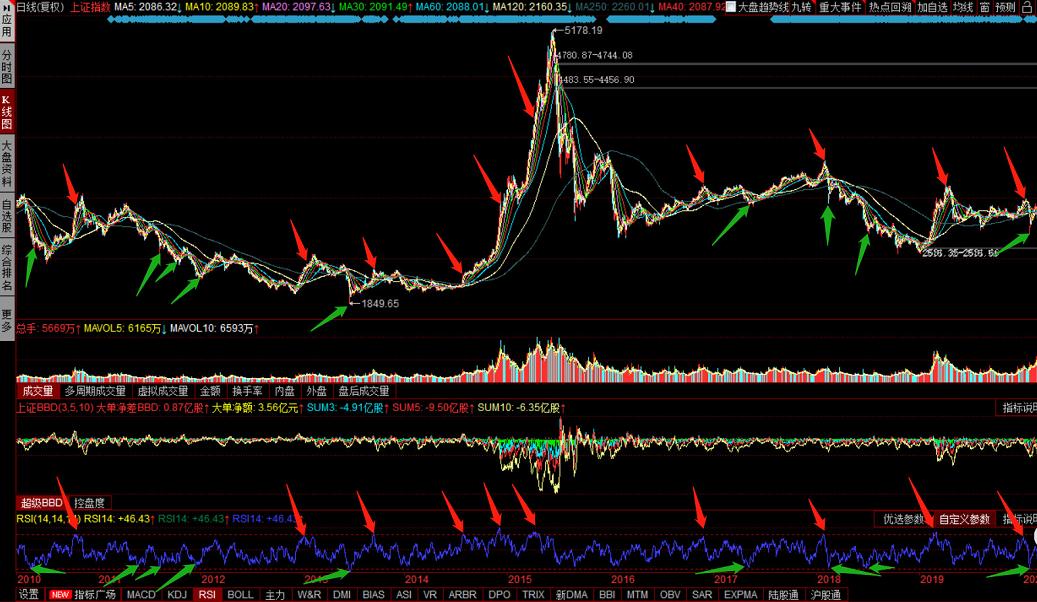Click the RSI(14,14,14) parameter label
This screenshot has width=1037, height=602.
coord(49,519)
